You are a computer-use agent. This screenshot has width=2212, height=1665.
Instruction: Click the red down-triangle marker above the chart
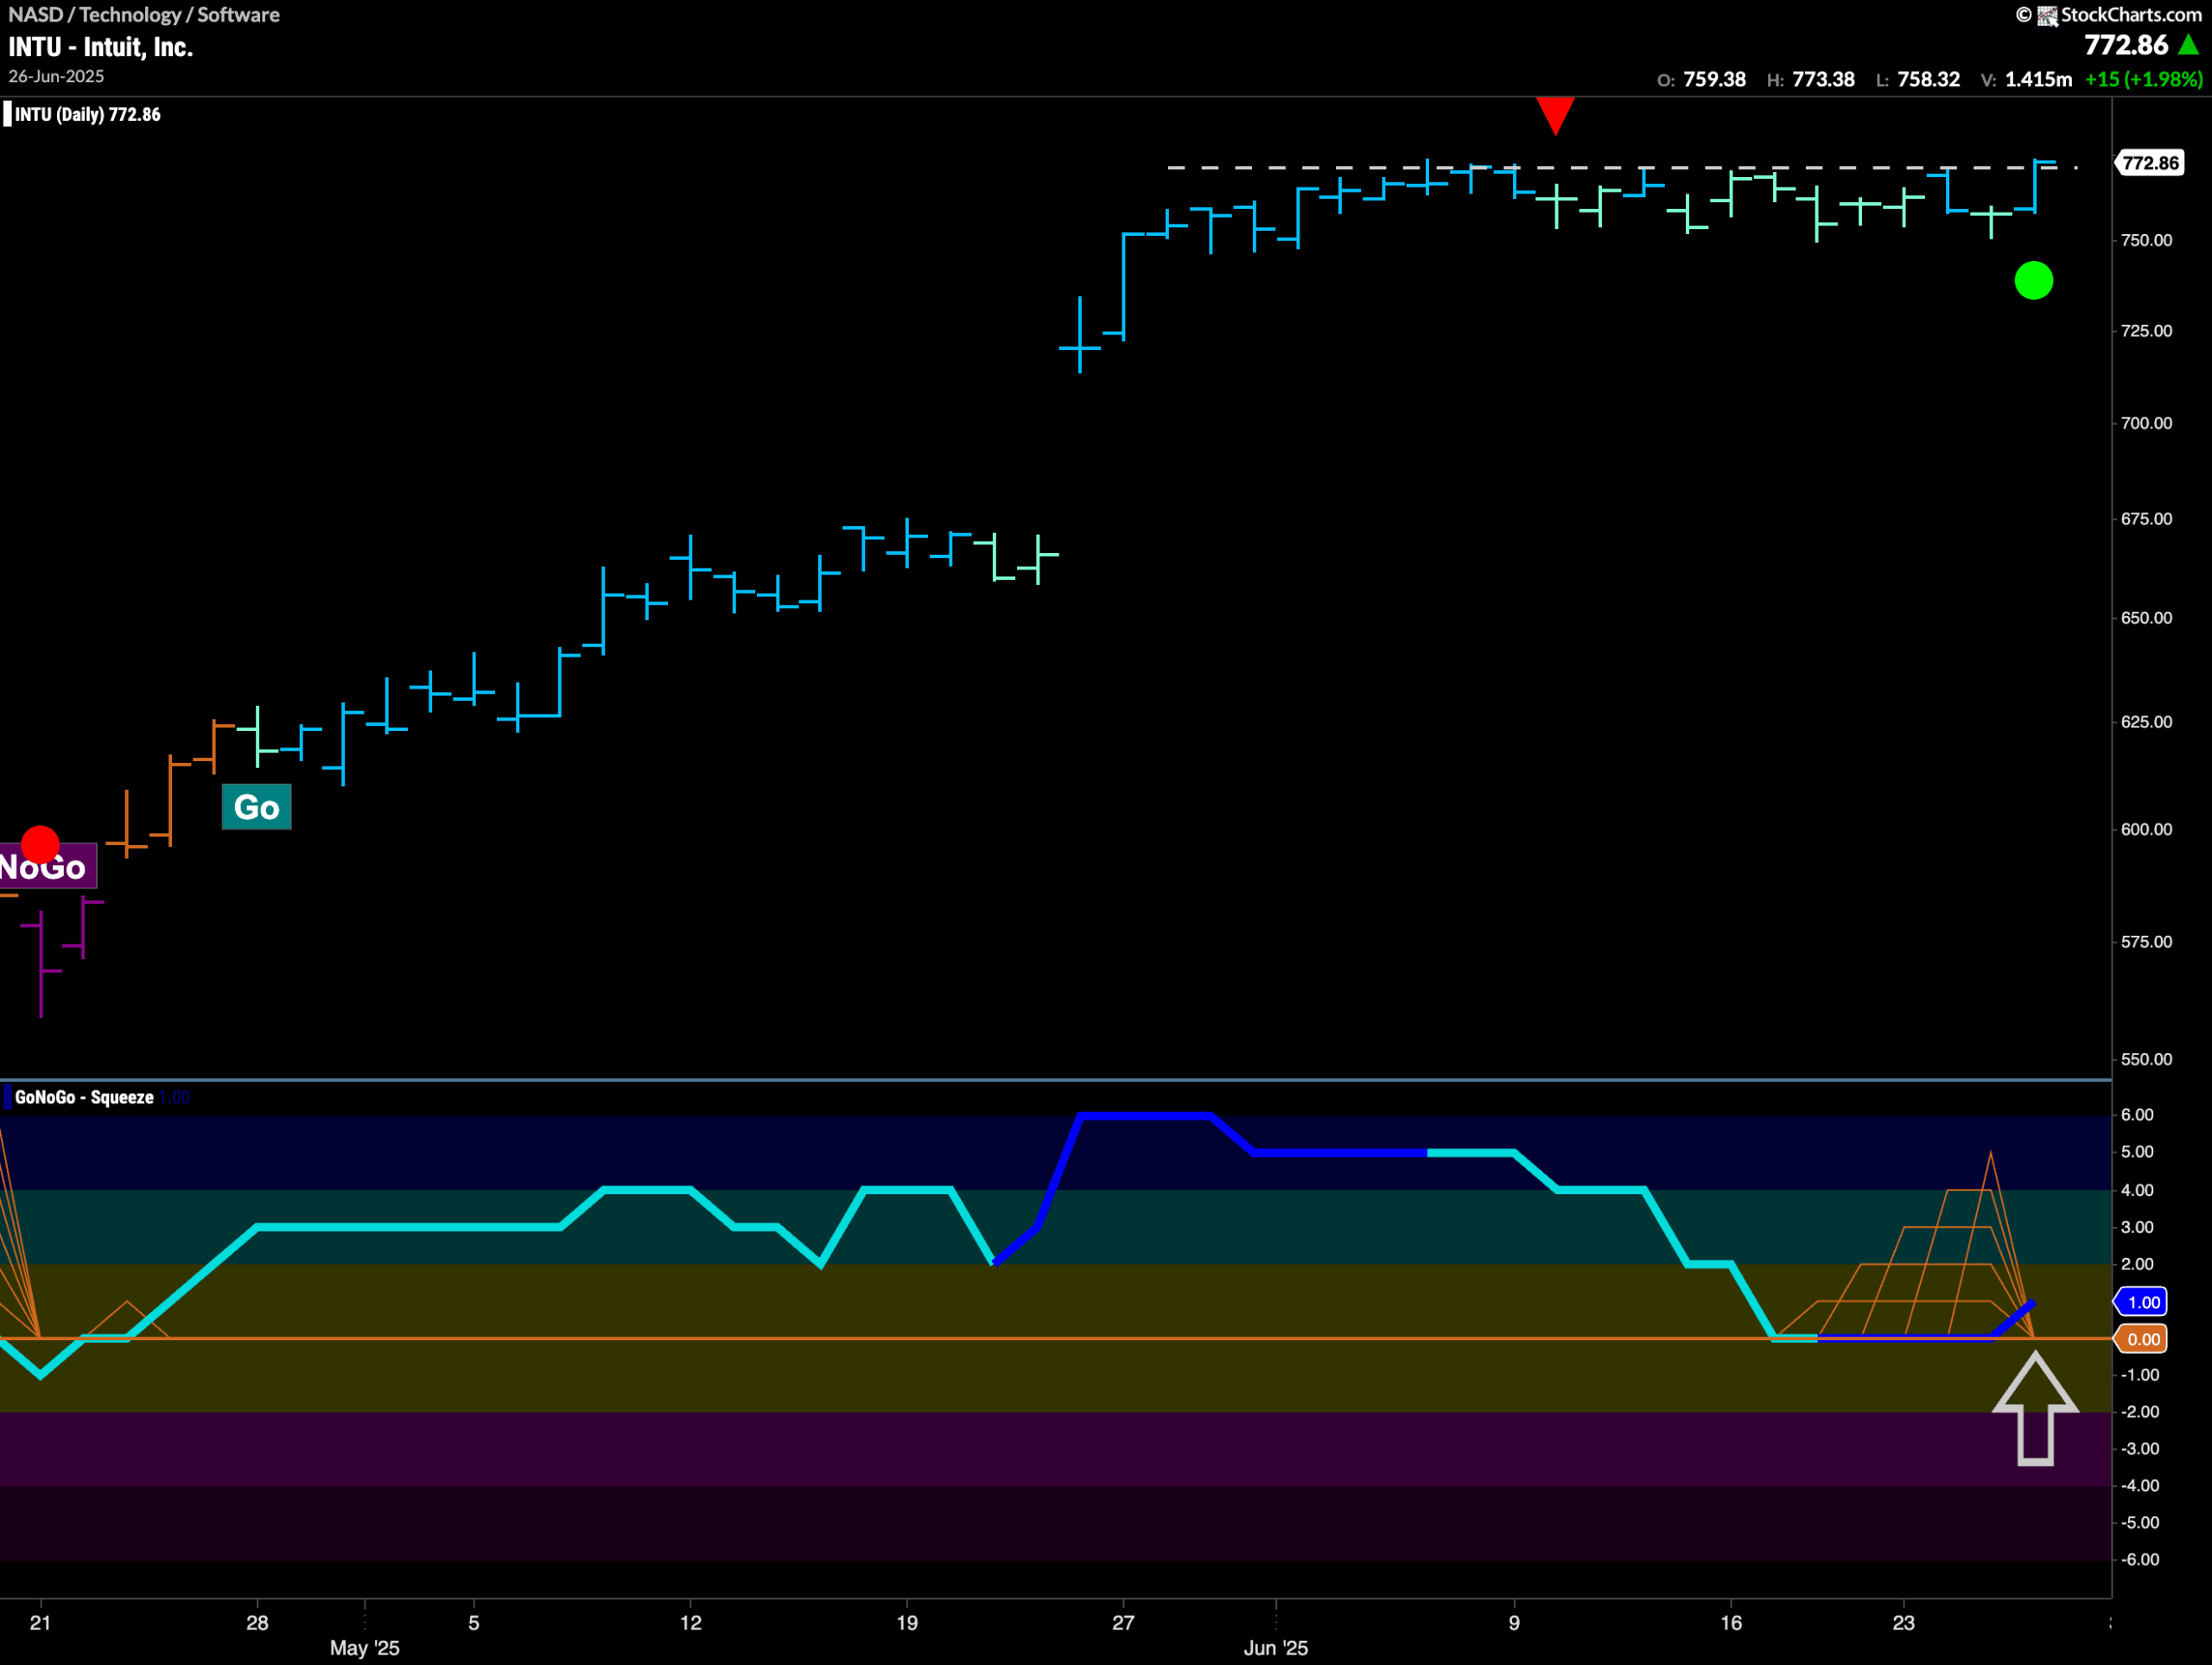coord(1555,115)
